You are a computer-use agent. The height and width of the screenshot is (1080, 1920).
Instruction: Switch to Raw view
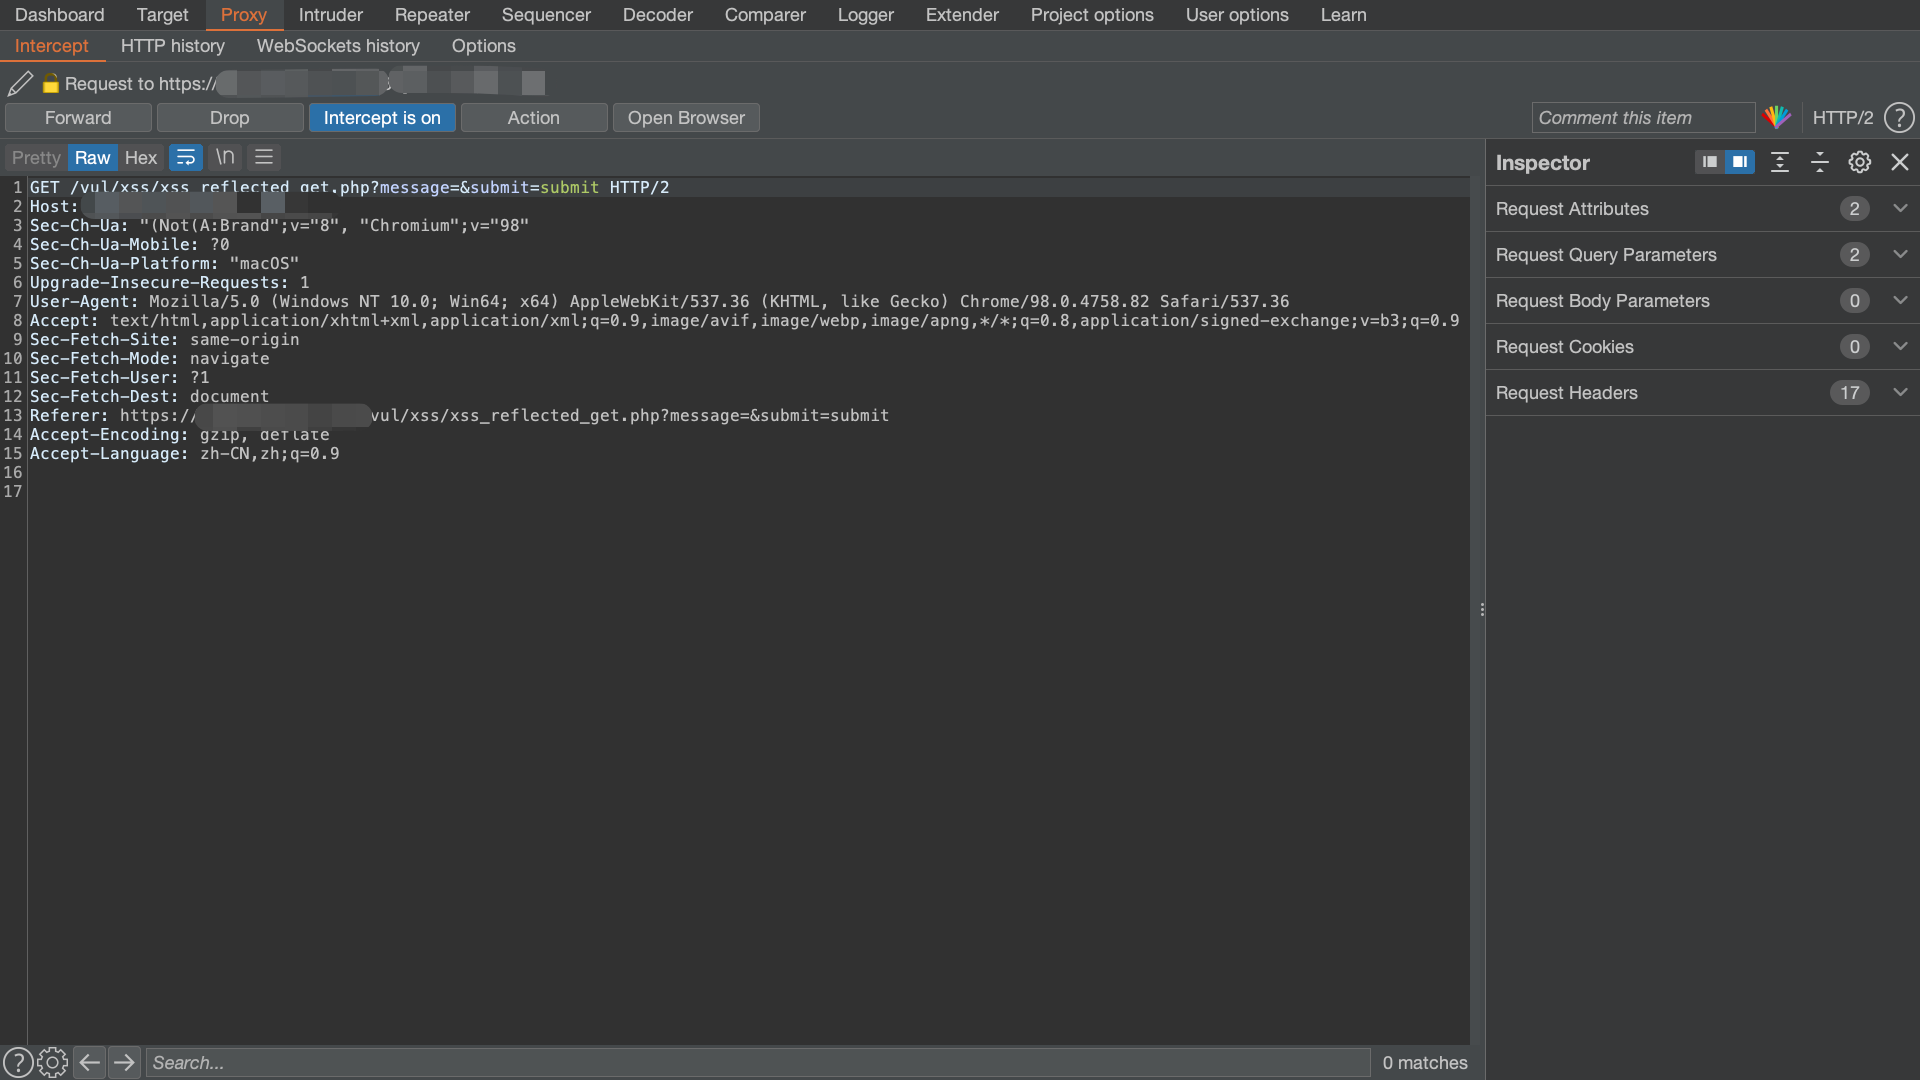point(92,158)
